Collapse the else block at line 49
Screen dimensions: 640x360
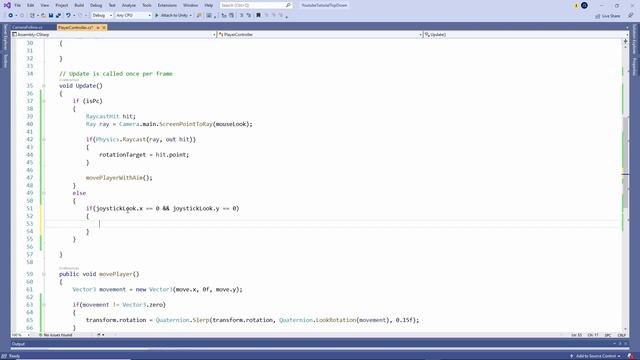pos(44,193)
